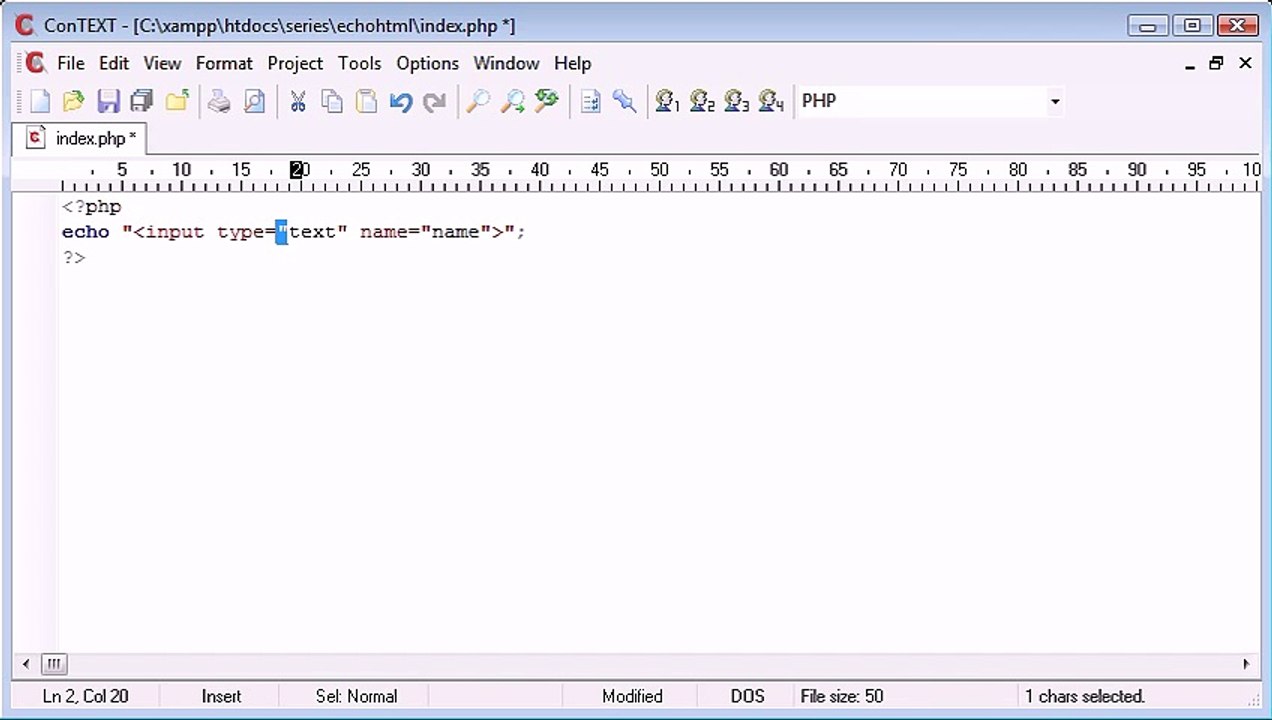The height and width of the screenshot is (720, 1272).
Task: Run user command 3 icon
Action: click(736, 101)
